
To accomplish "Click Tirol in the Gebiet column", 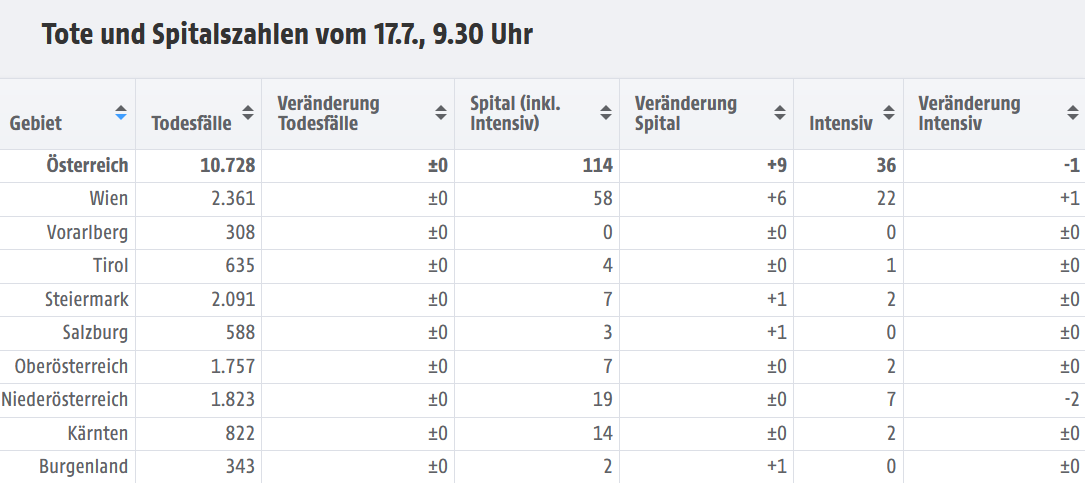I will pos(111,266).
